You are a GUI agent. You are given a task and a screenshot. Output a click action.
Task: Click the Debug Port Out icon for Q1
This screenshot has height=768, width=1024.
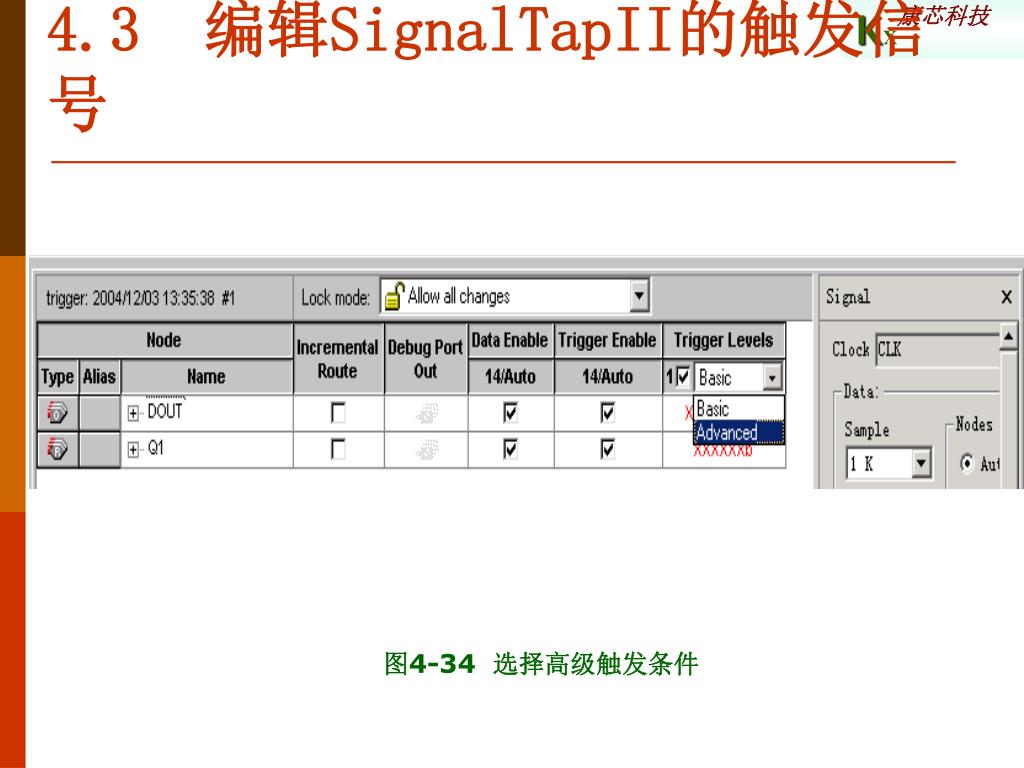pos(426,449)
